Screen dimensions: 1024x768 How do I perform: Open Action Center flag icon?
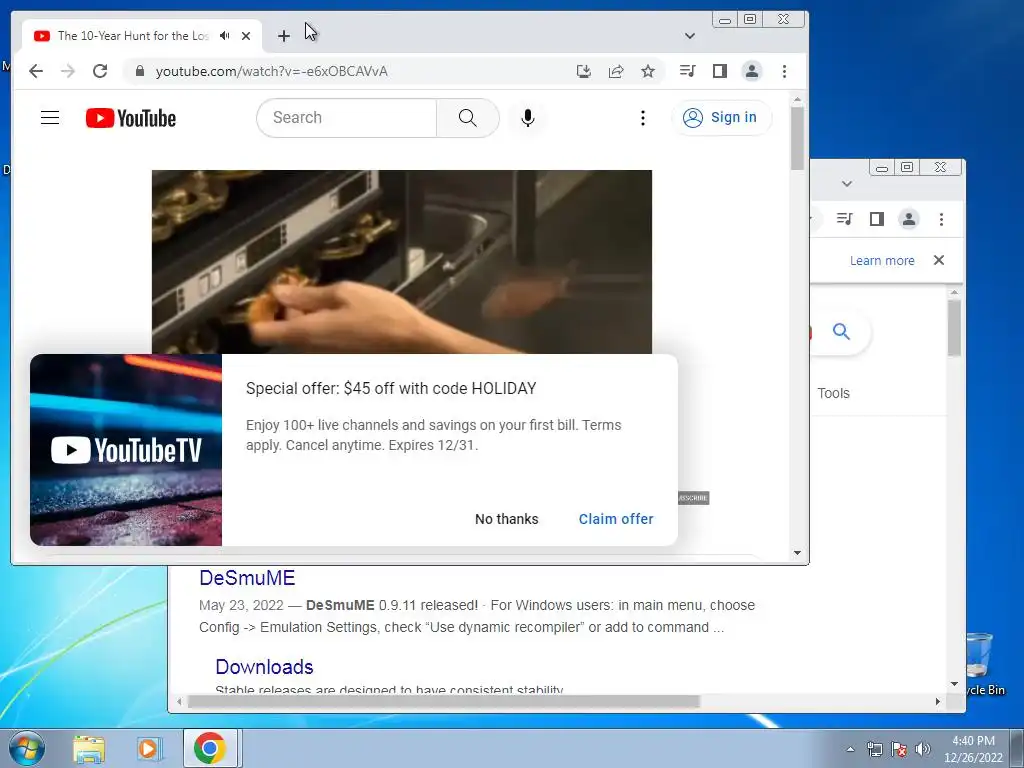899,749
